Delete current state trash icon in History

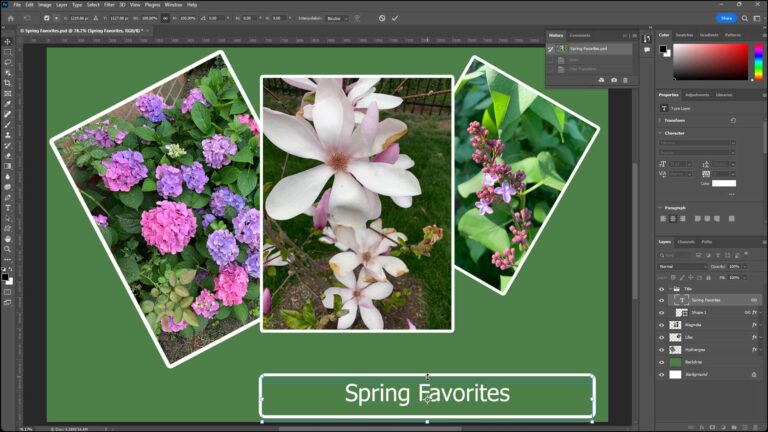click(625, 80)
